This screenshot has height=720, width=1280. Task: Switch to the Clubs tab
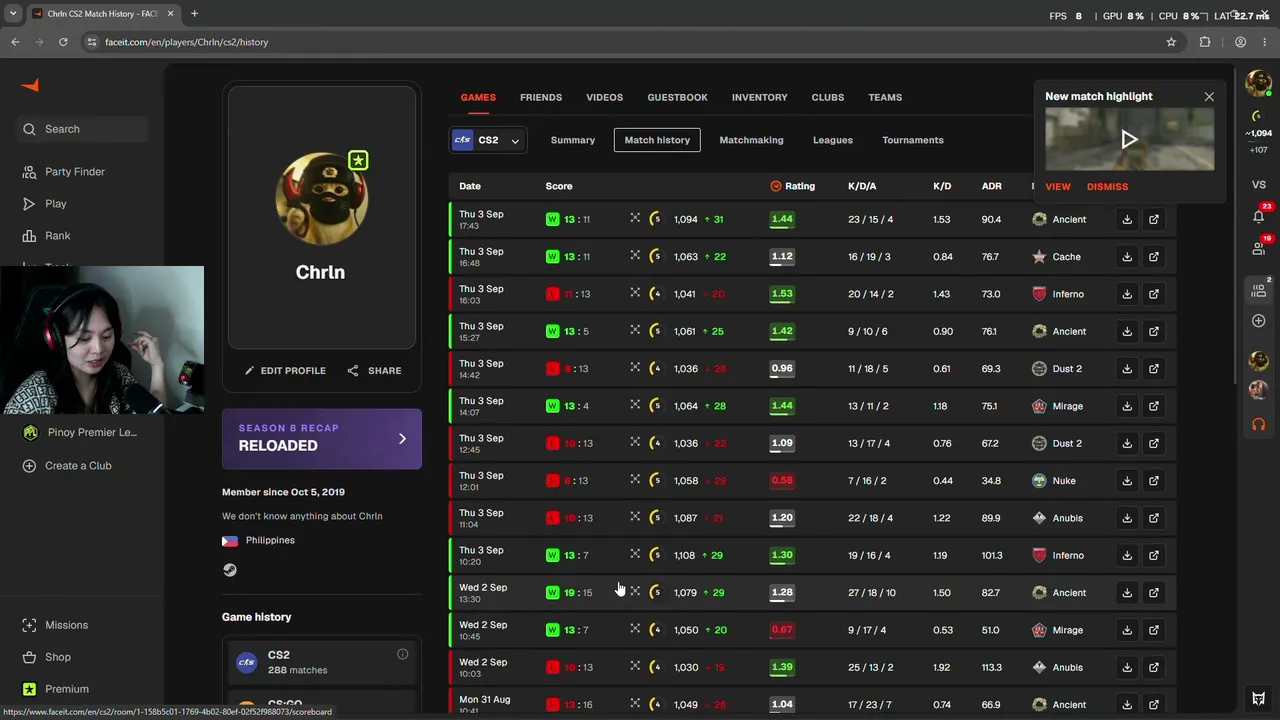tap(828, 97)
